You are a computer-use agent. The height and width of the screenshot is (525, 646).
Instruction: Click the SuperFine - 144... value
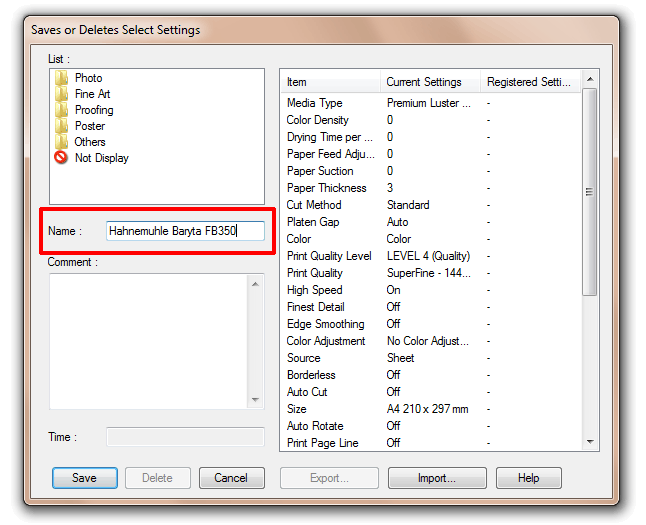pos(428,273)
